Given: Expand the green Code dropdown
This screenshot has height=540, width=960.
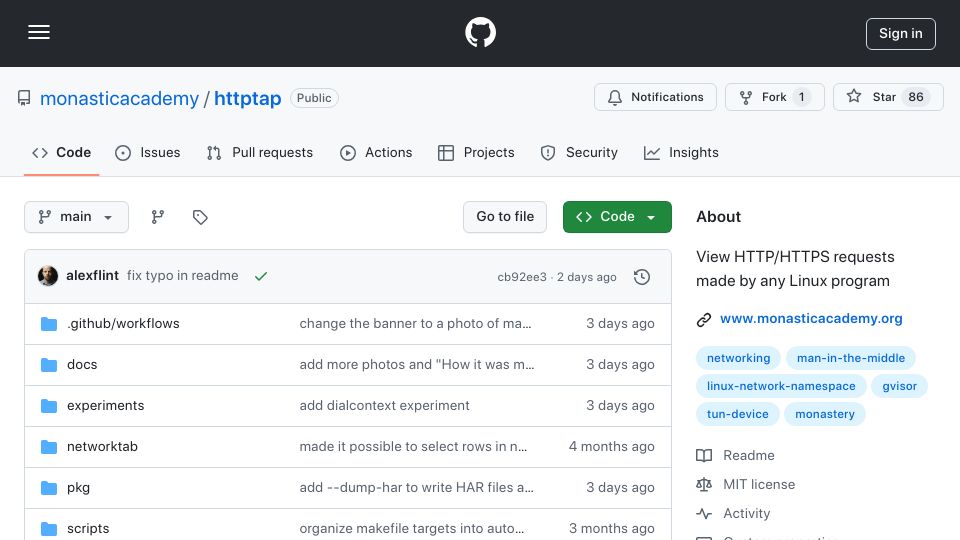Looking at the screenshot, I should click(617, 217).
